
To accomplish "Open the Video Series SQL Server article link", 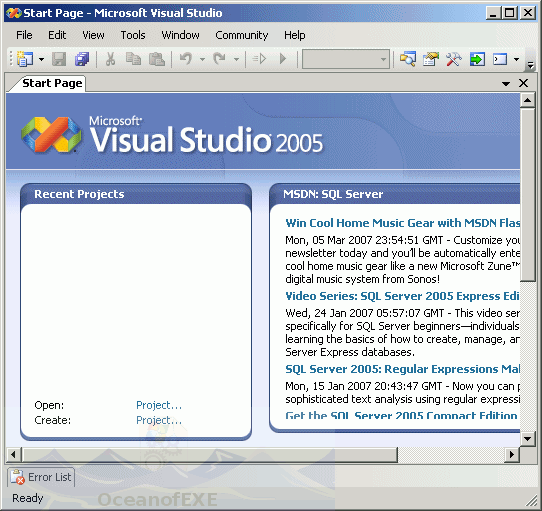I will click(402, 296).
